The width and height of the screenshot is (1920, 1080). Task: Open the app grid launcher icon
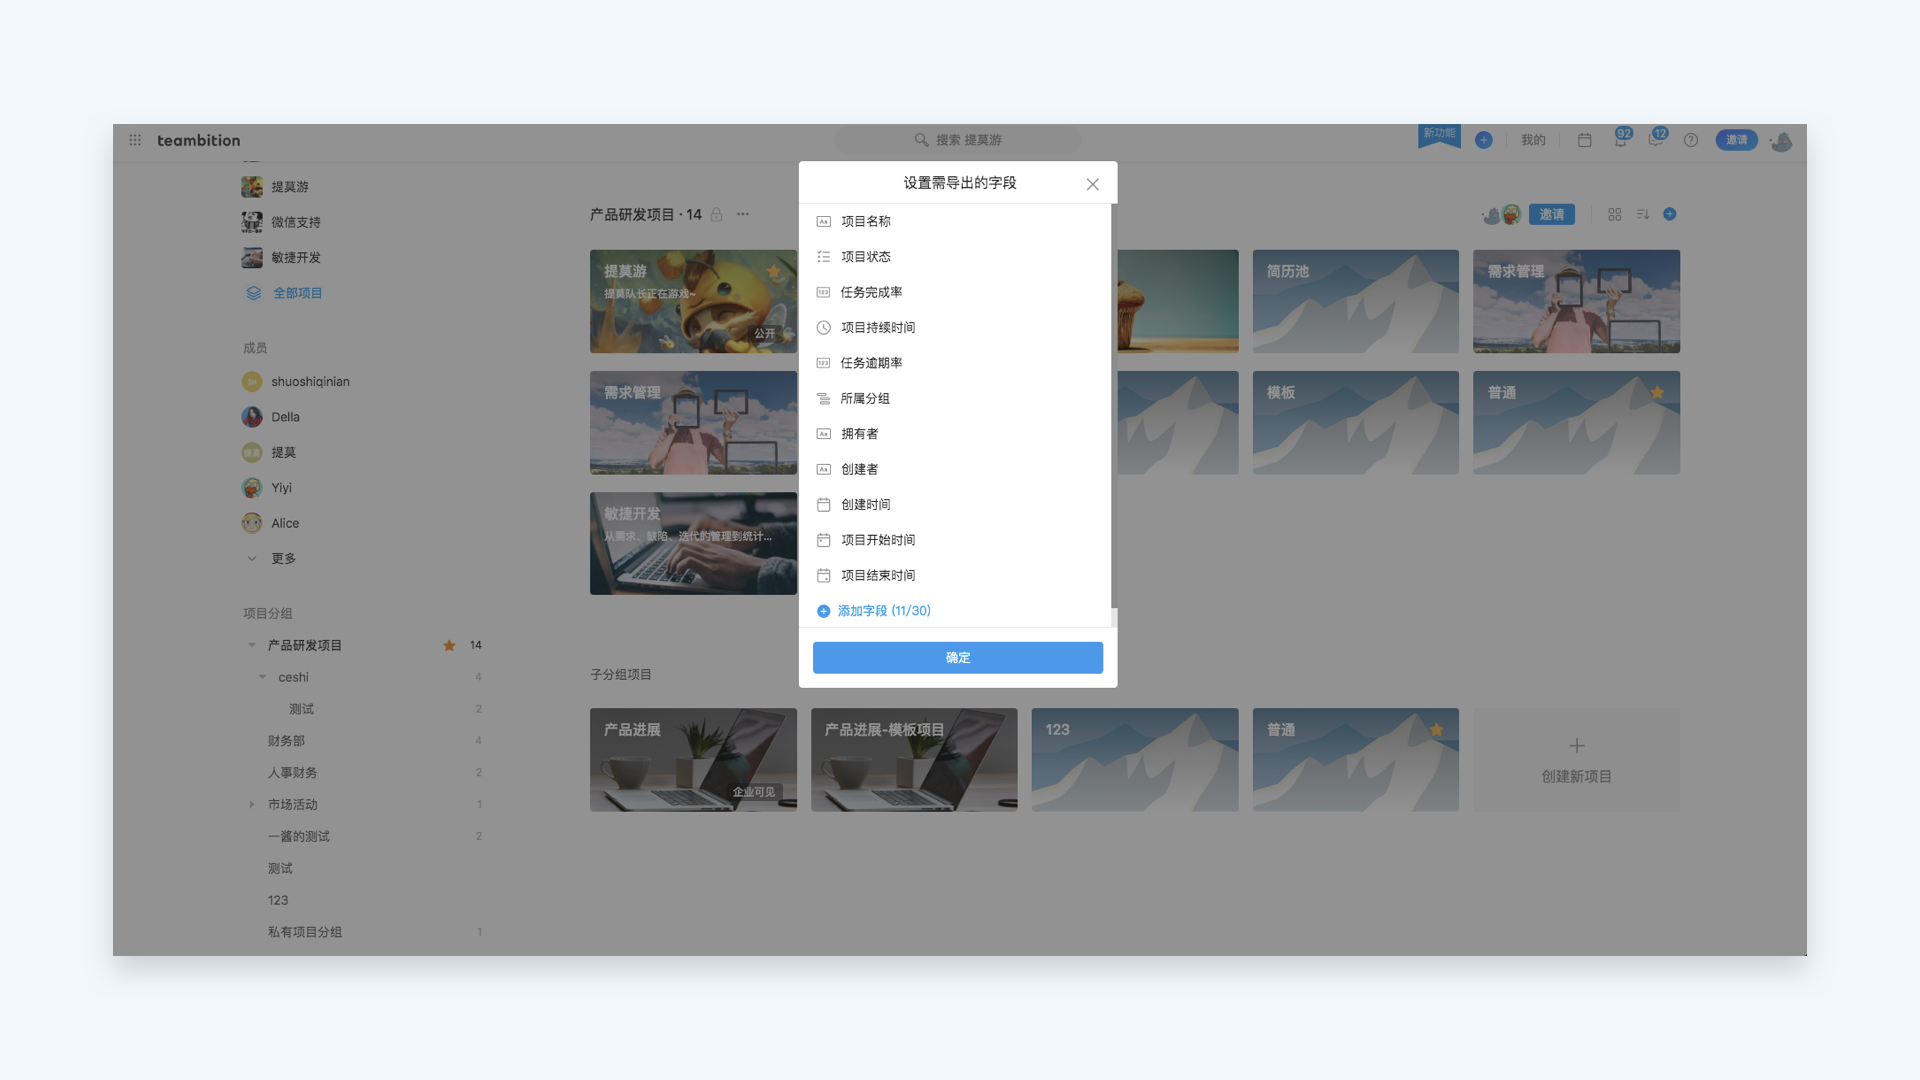tap(135, 140)
